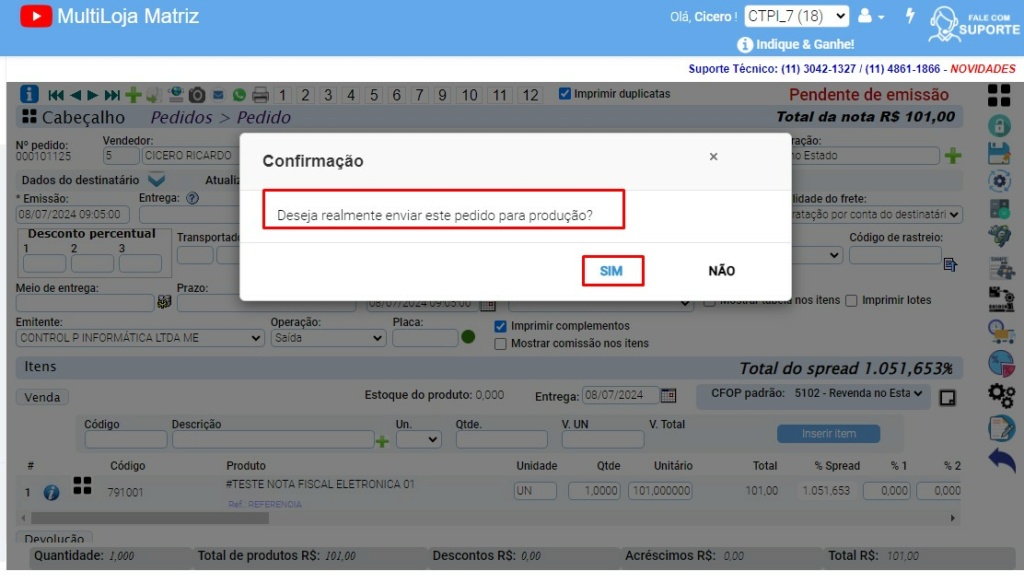Viewport: 1024px width, 583px height.
Task: Open the CTPI_7 (18) dropdown
Action: [796, 16]
